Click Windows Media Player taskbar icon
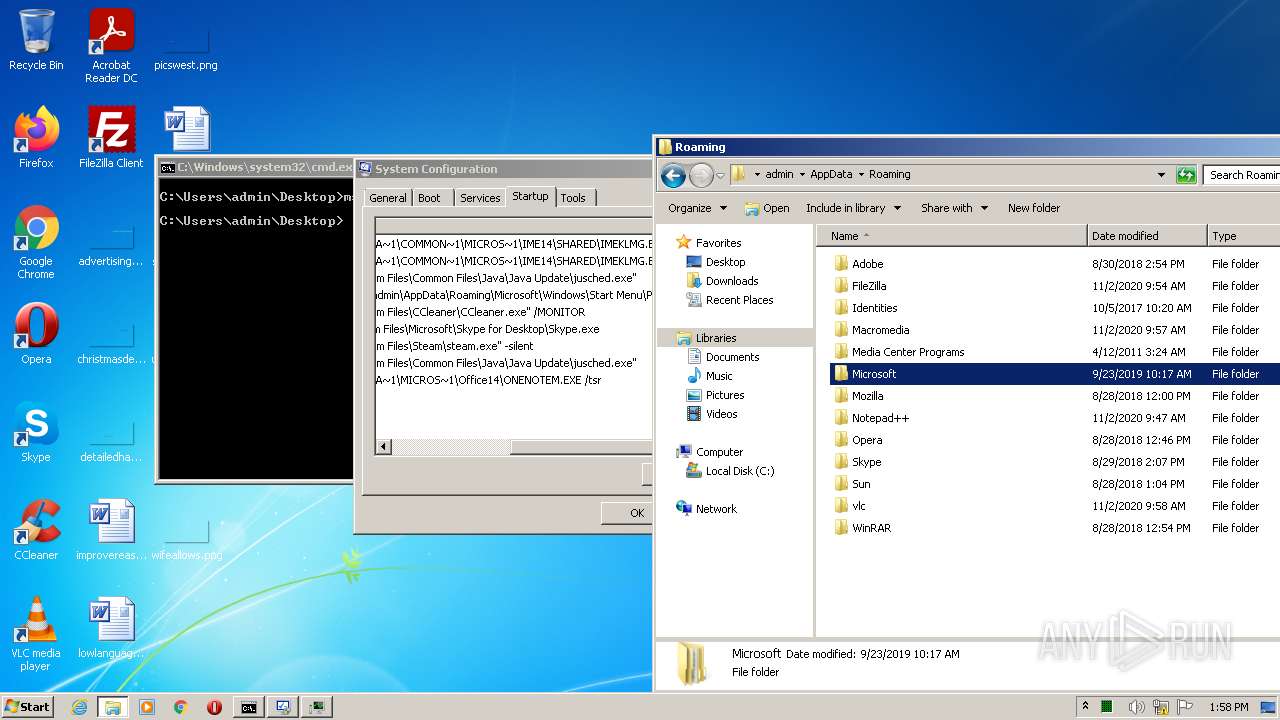 (147, 707)
